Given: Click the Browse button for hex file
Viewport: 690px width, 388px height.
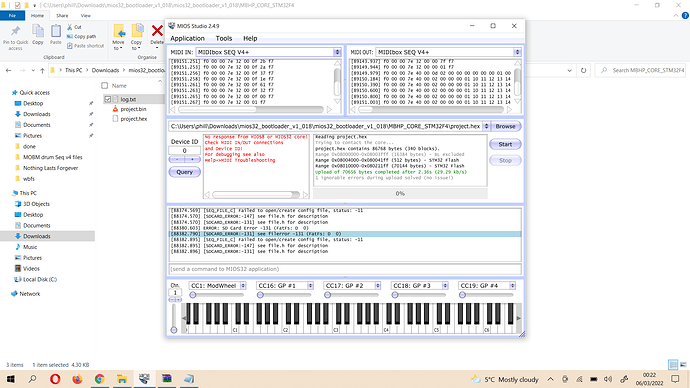Looking at the screenshot, I should [x=505, y=126].
